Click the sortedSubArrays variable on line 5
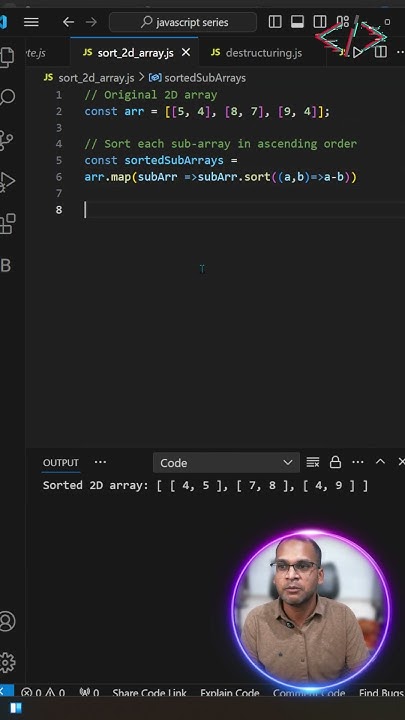Image resolution: width=405 pixels, height=720 pixels. pos(174,160)
